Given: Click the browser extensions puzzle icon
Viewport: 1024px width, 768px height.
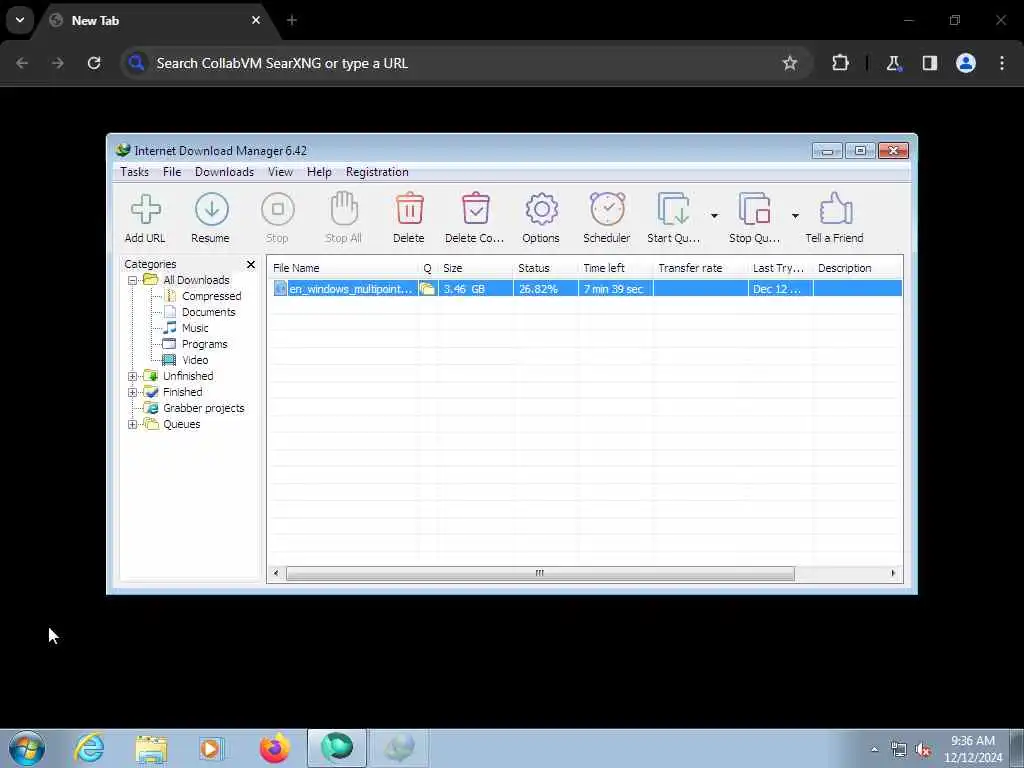Looking at the screenshot, I should 840,63.
